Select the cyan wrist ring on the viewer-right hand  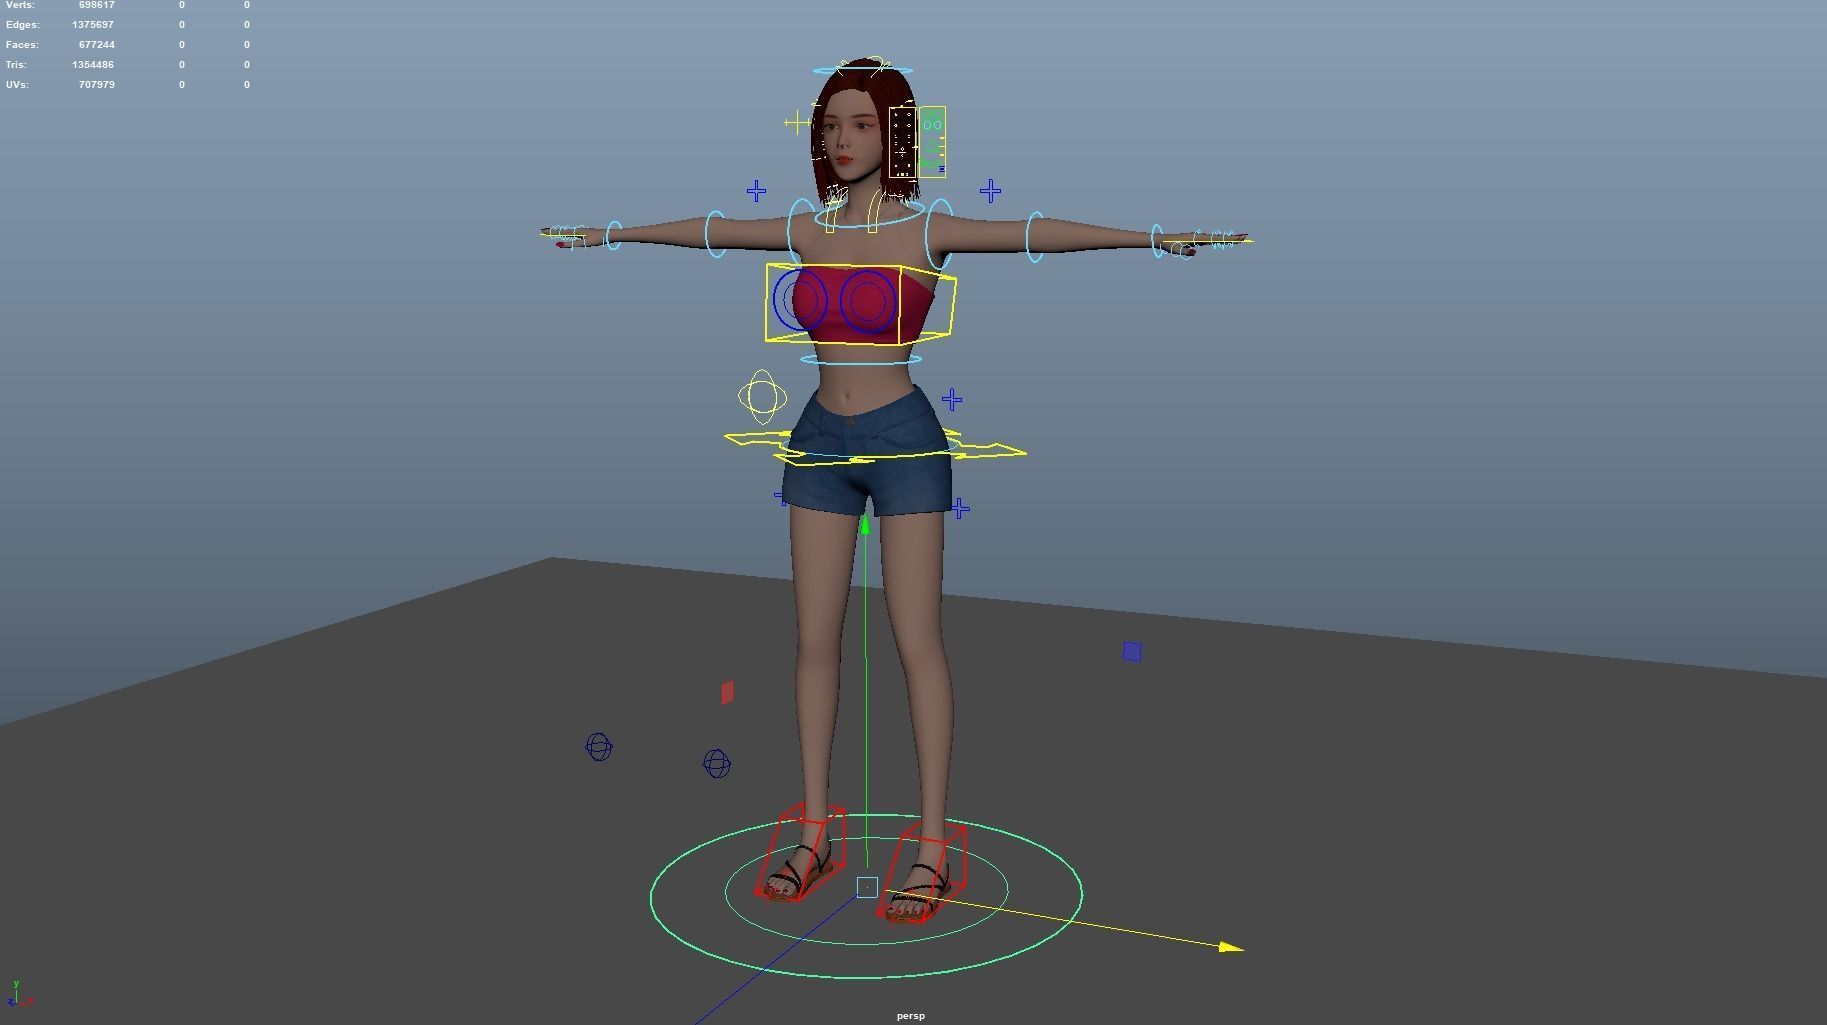[x=1158, y=241]
